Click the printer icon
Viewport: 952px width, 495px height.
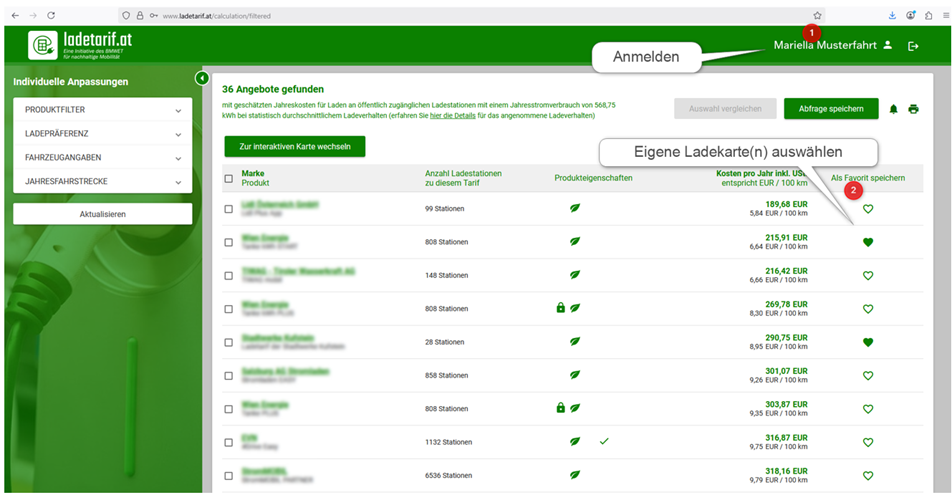point(913,109)
